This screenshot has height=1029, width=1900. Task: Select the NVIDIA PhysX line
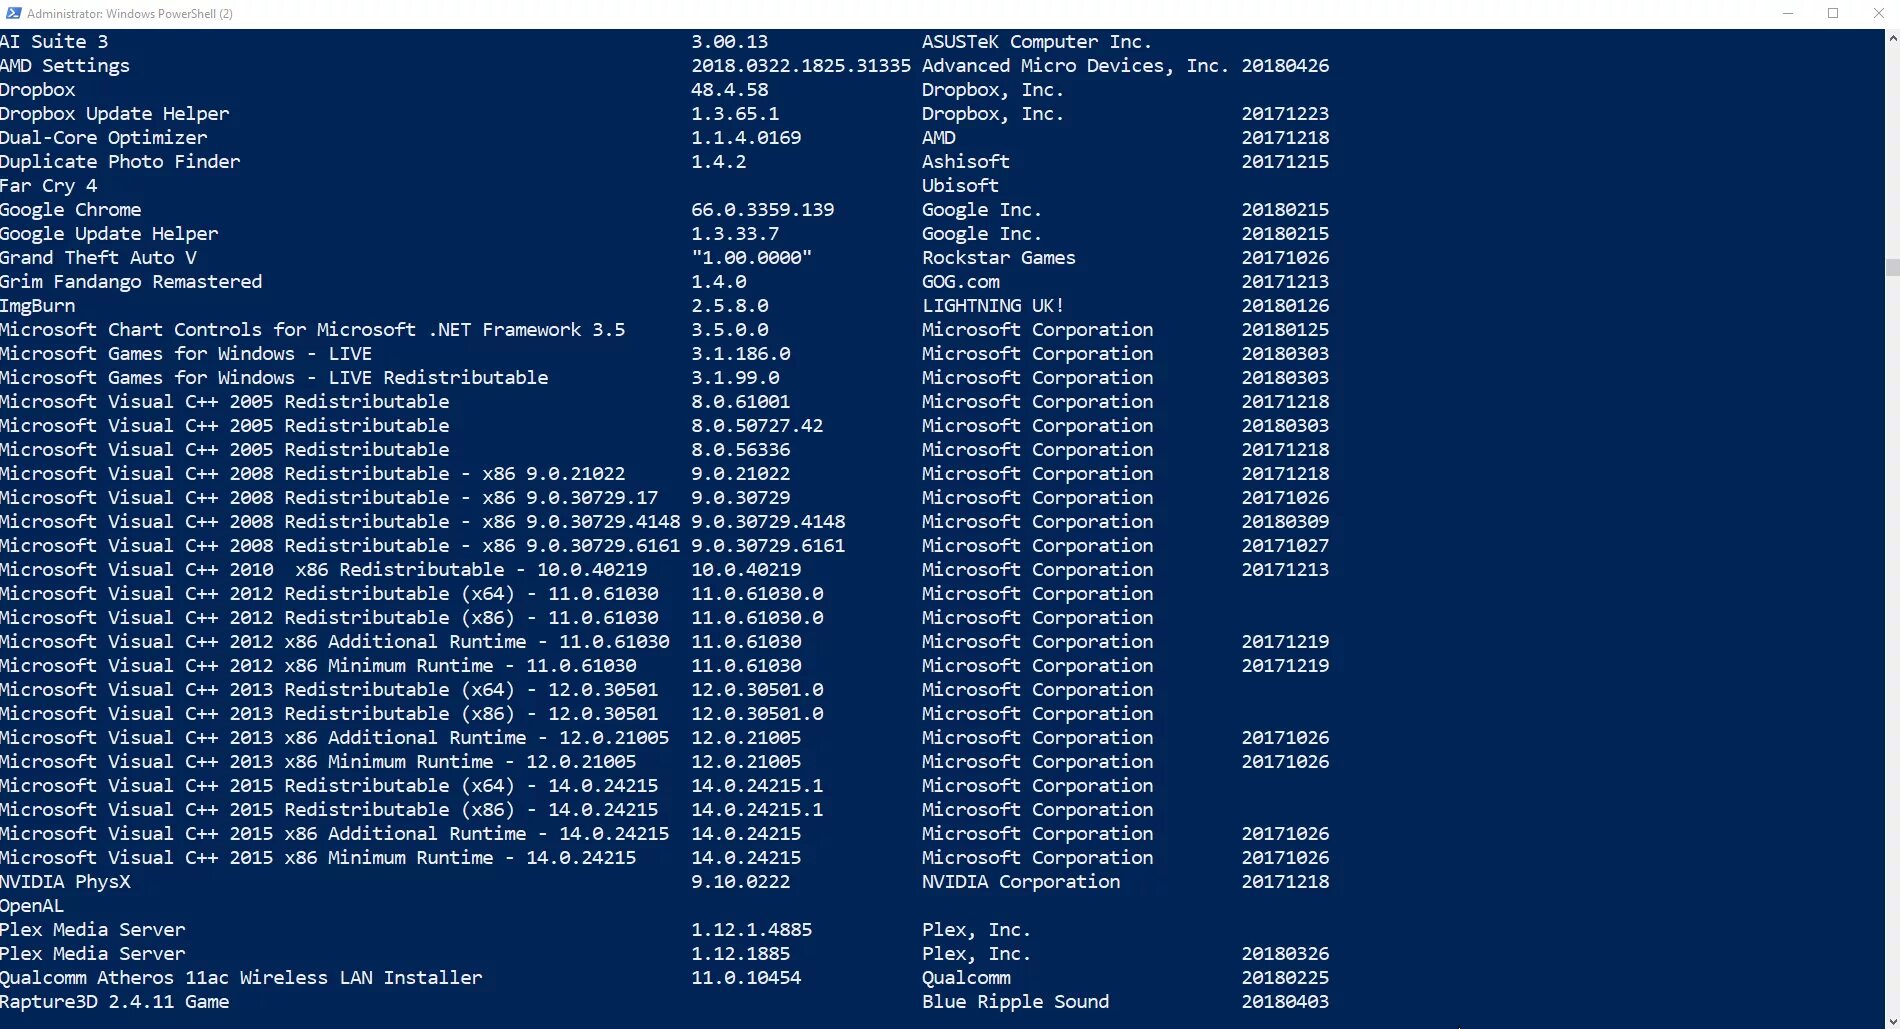pos(665,882)
